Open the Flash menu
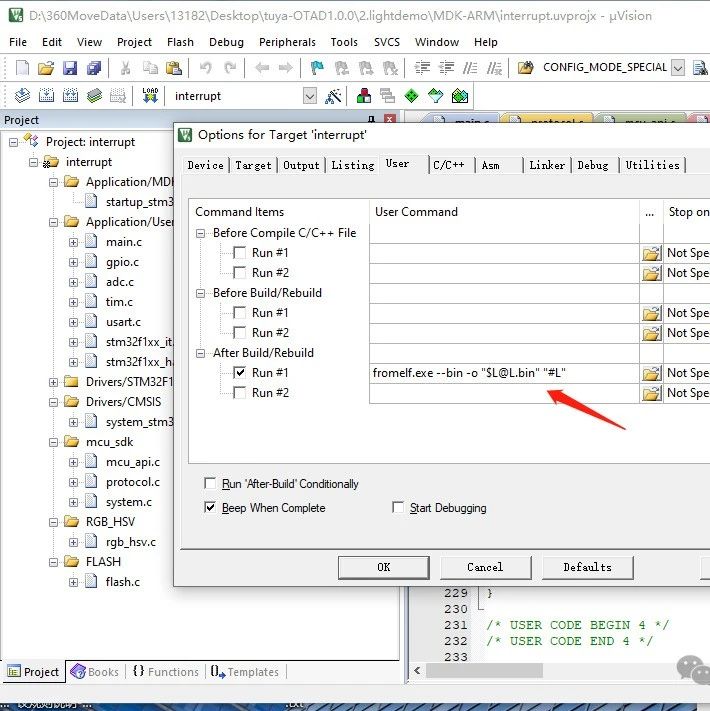The image size is (710, 711). (x=180, y=42)
